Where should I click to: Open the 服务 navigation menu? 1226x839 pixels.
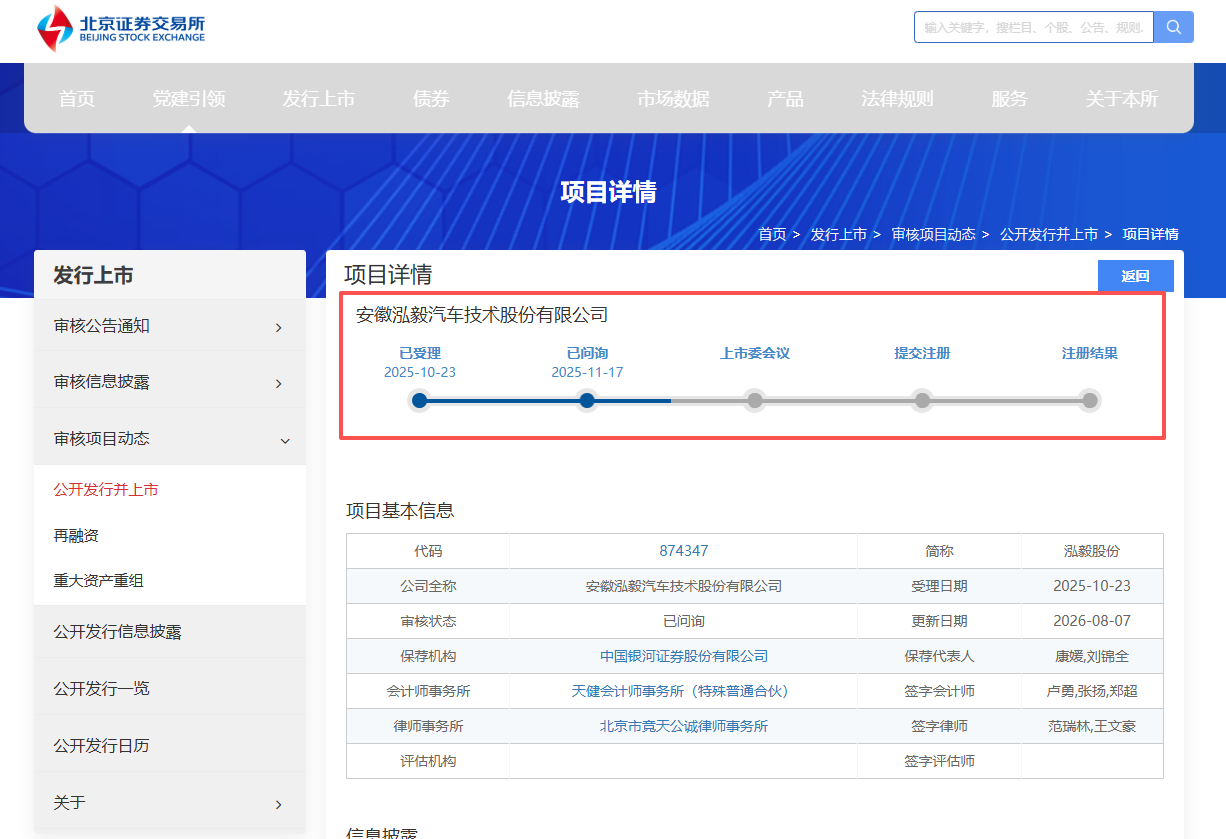1009,98
